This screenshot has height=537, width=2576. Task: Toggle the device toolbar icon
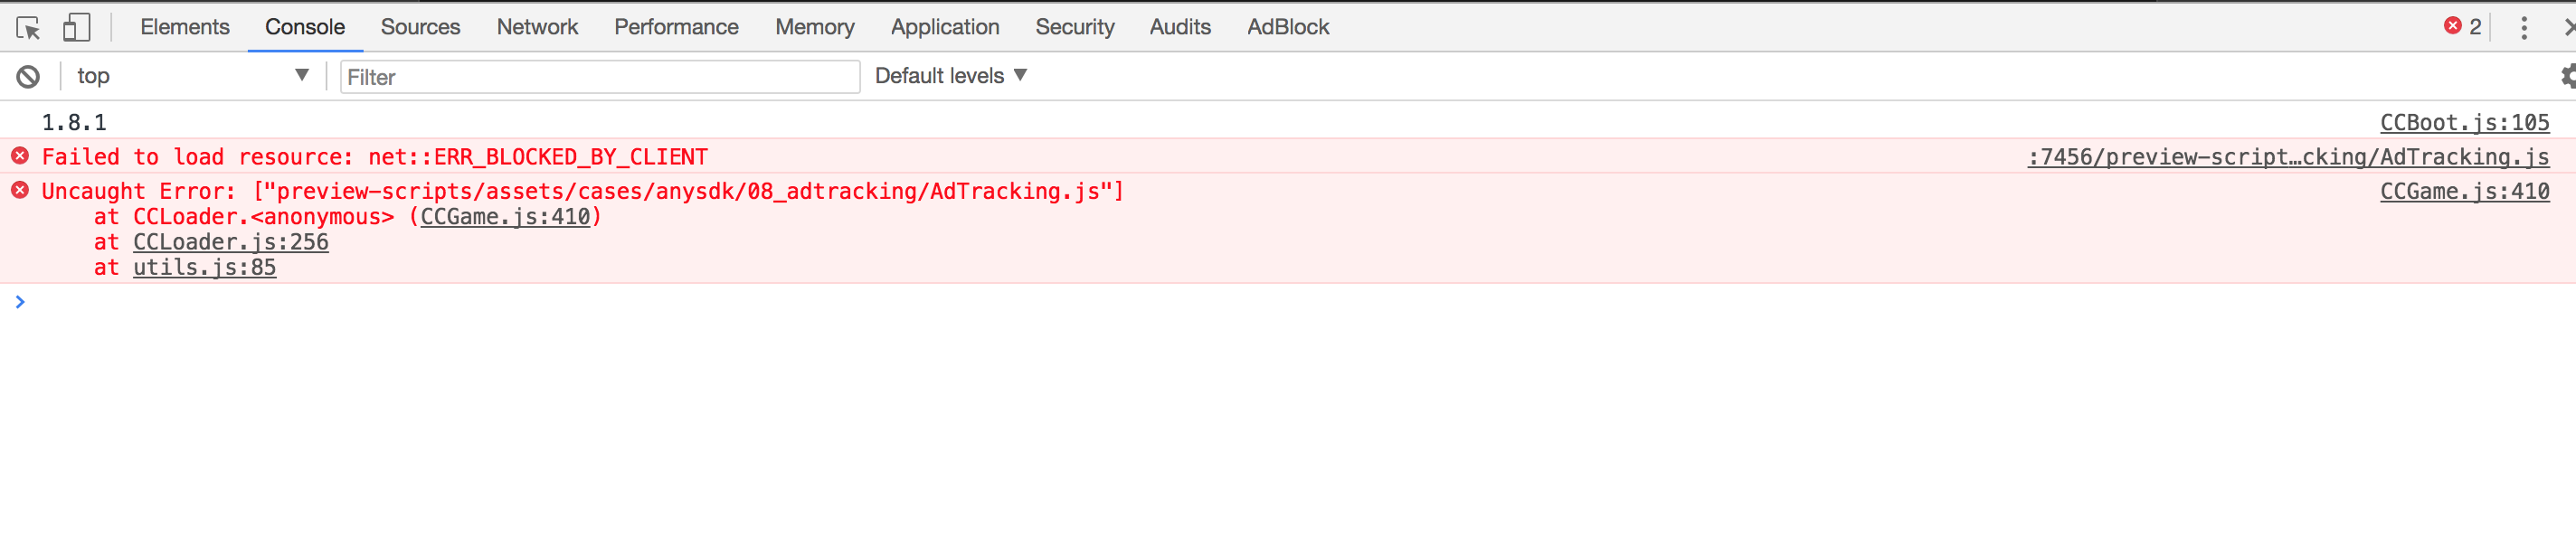tap(76, 28)
